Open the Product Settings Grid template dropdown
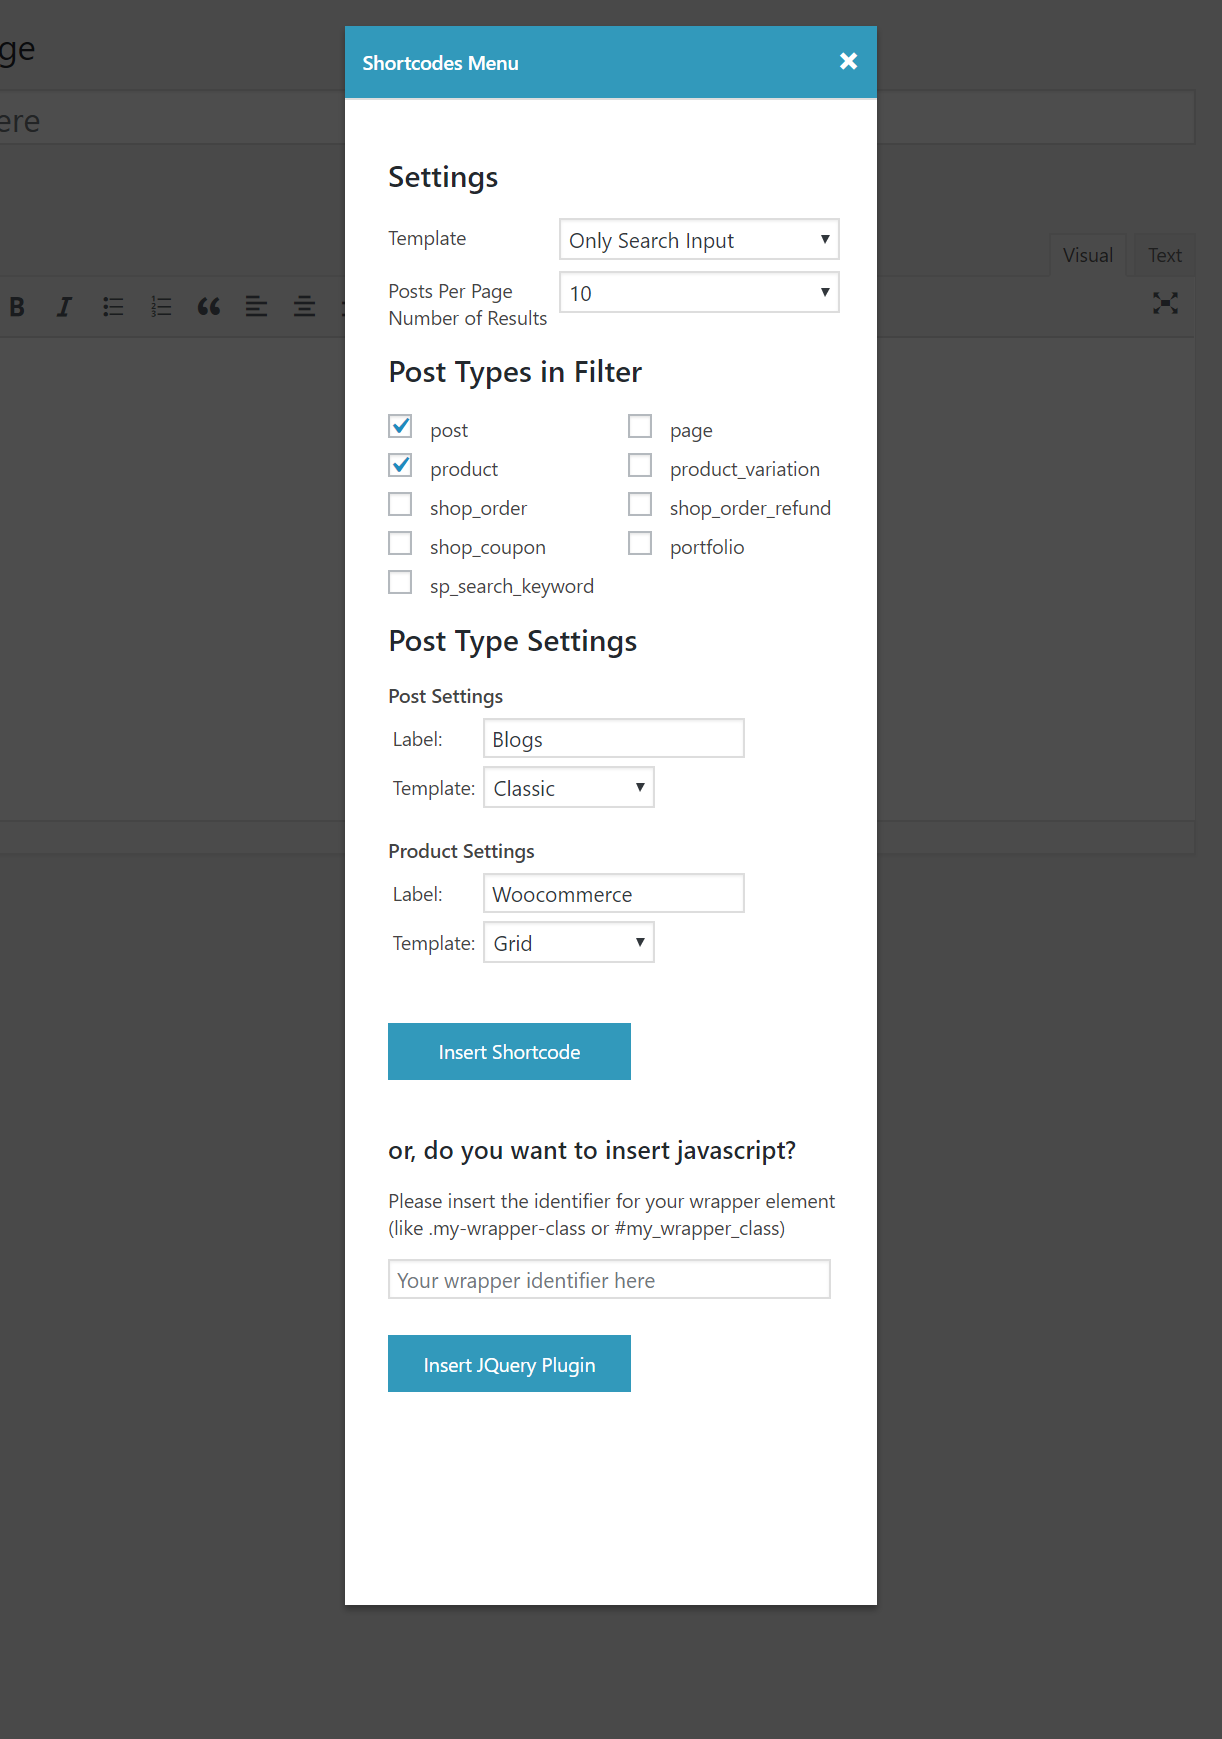This screenshot has height=1739, width=1222. (x=569, y=943)
